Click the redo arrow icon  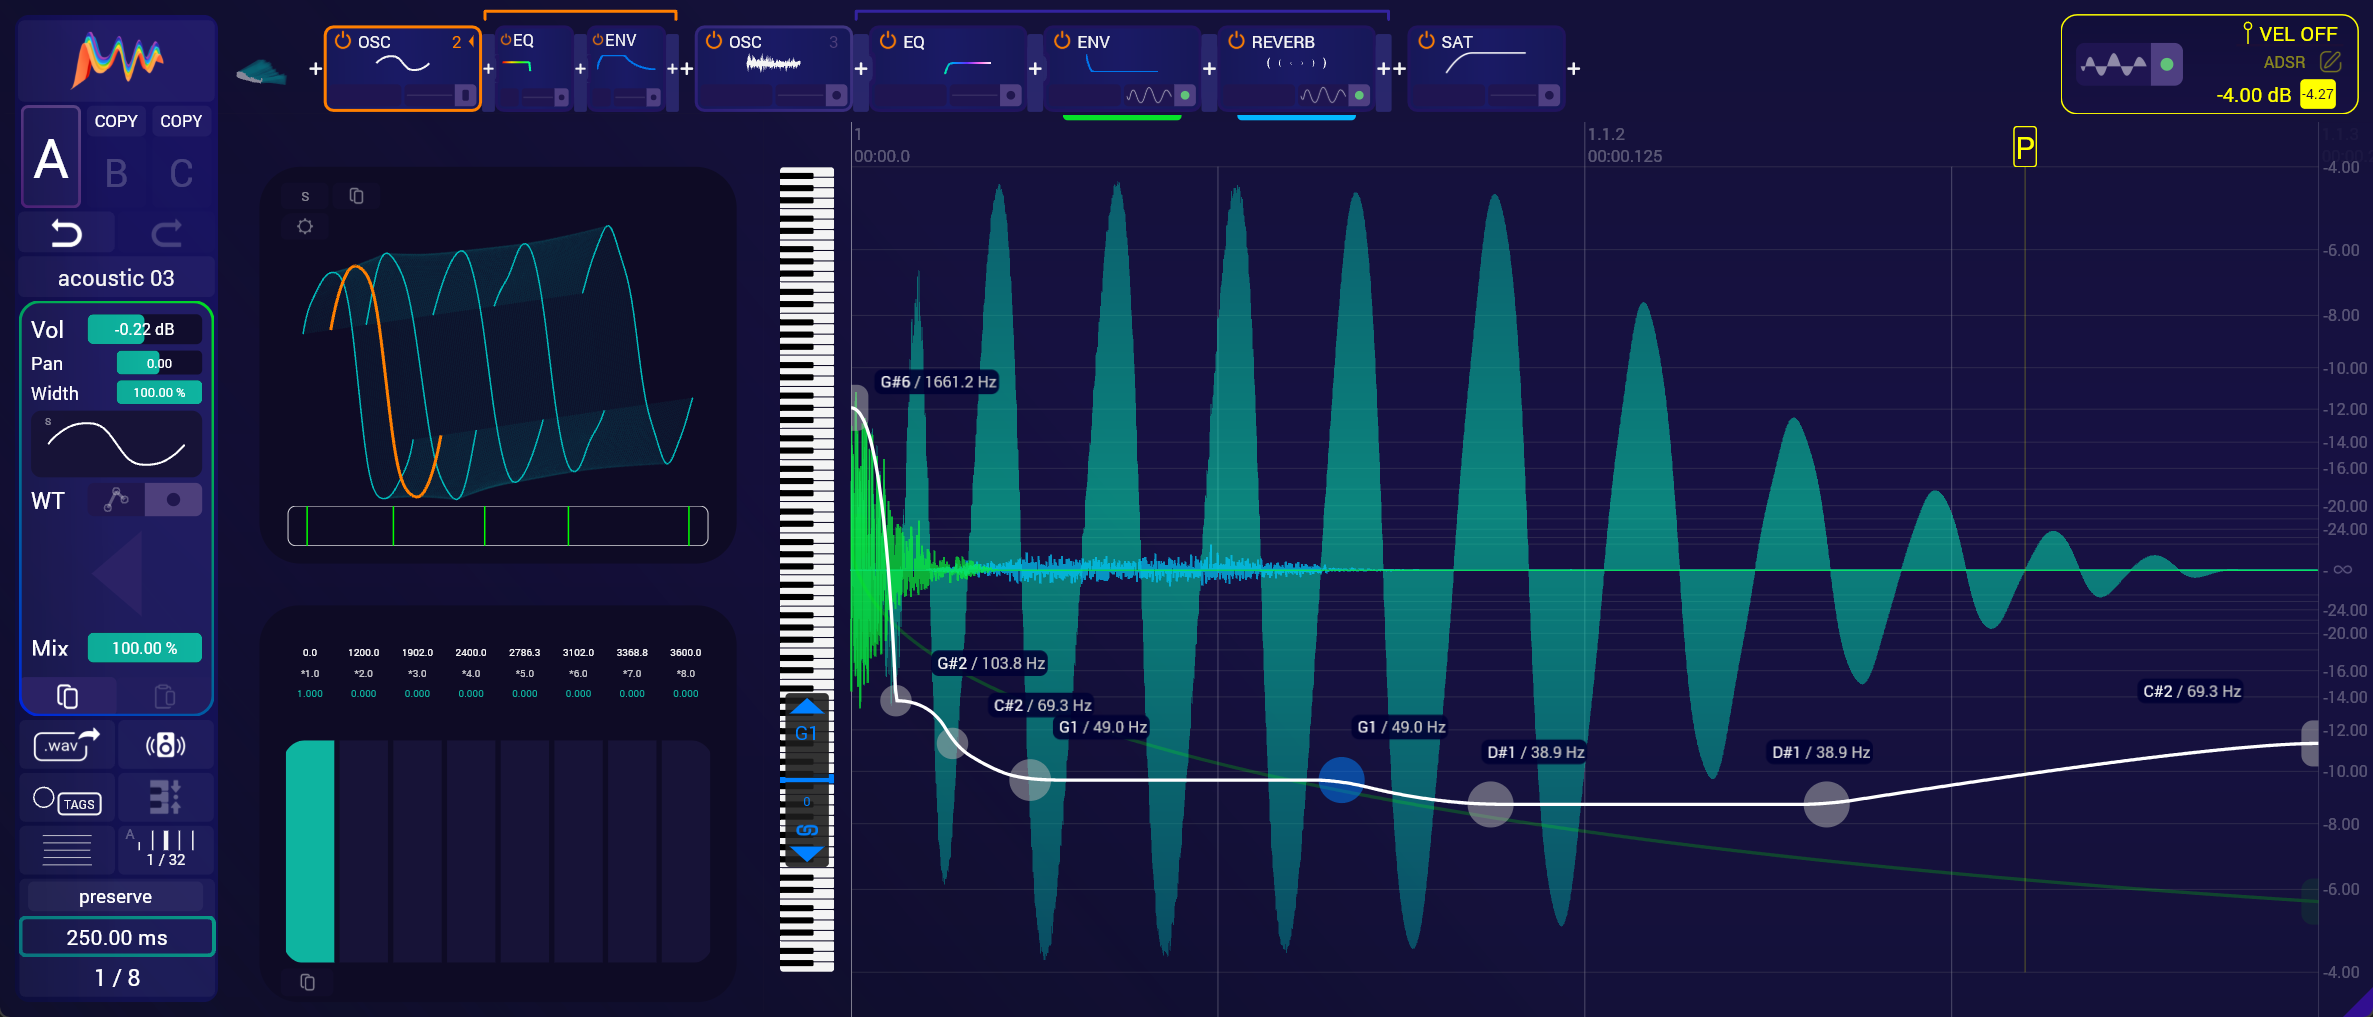(x=166, y=233)
